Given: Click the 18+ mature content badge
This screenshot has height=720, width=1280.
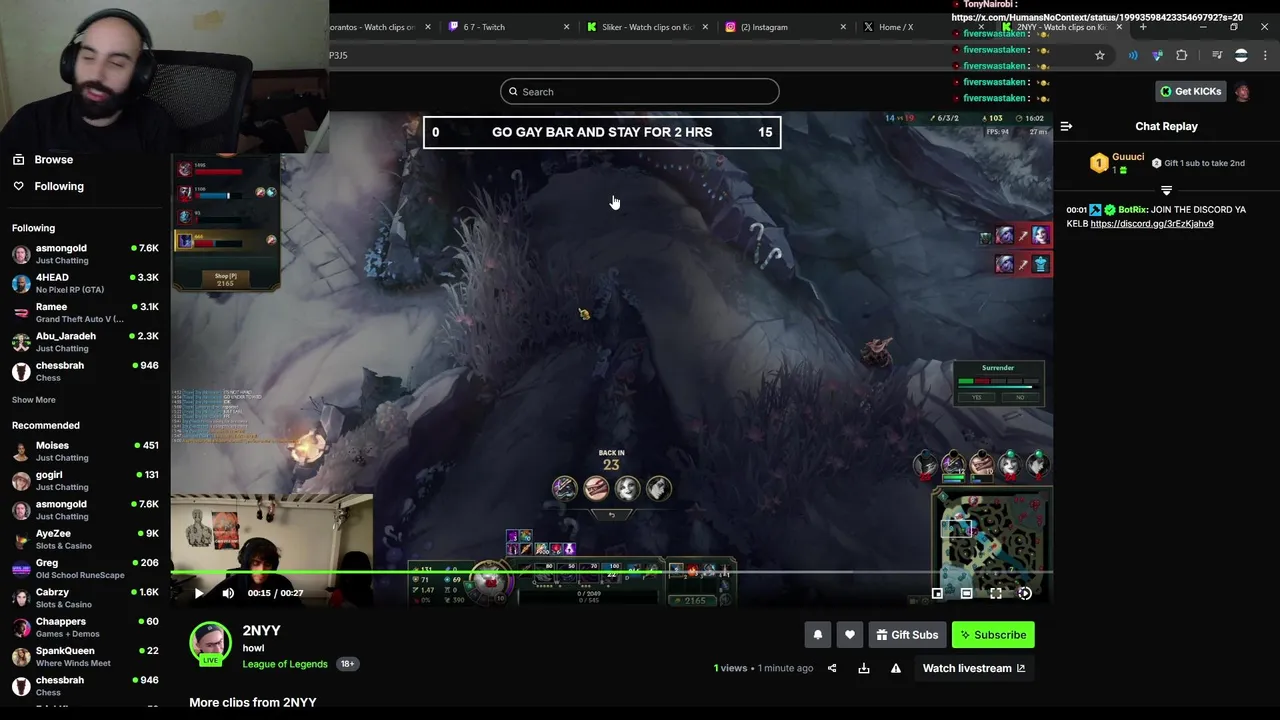Looking at the screenshot, I should coord(347,664).
